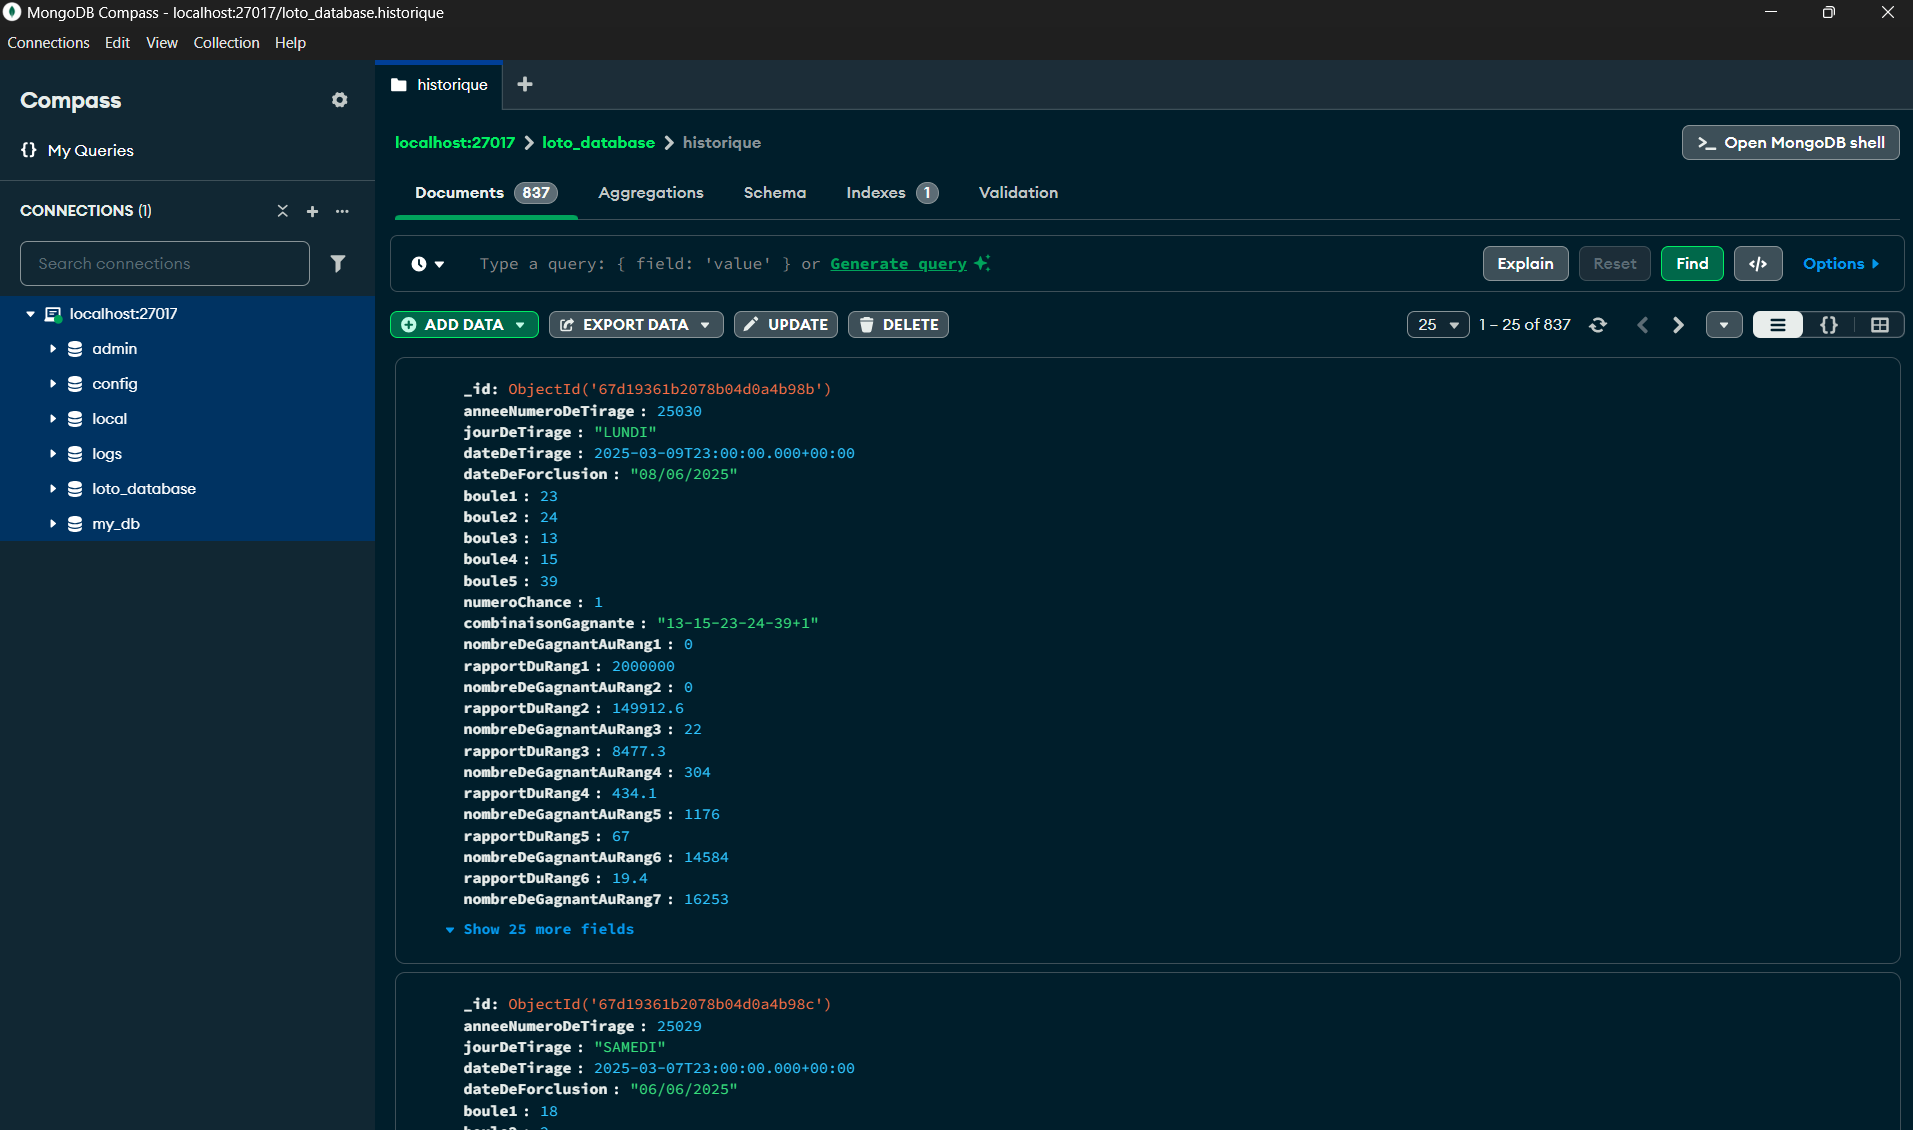1913x1130 pixels.
Task: Click the config database icon
Action: tap(75, 384)
